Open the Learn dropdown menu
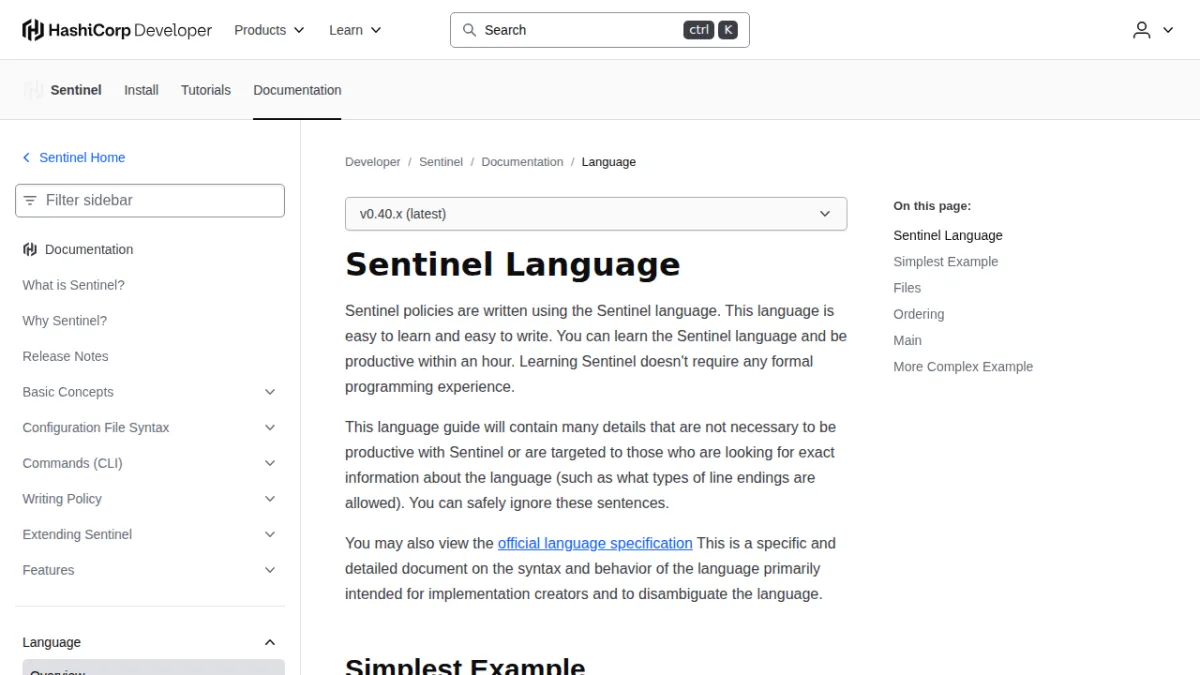 click(355, 30)
